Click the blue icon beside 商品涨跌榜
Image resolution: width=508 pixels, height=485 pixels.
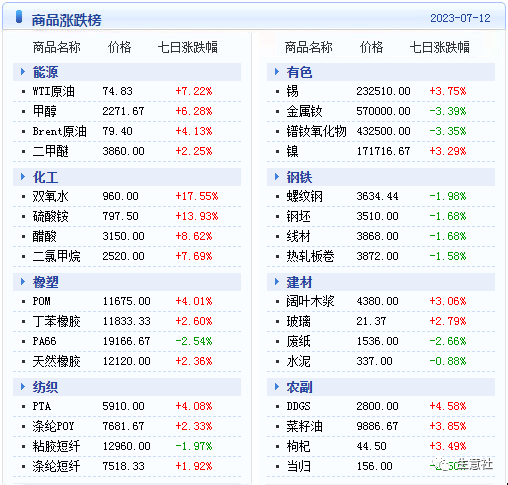click(x=19, y=17)
